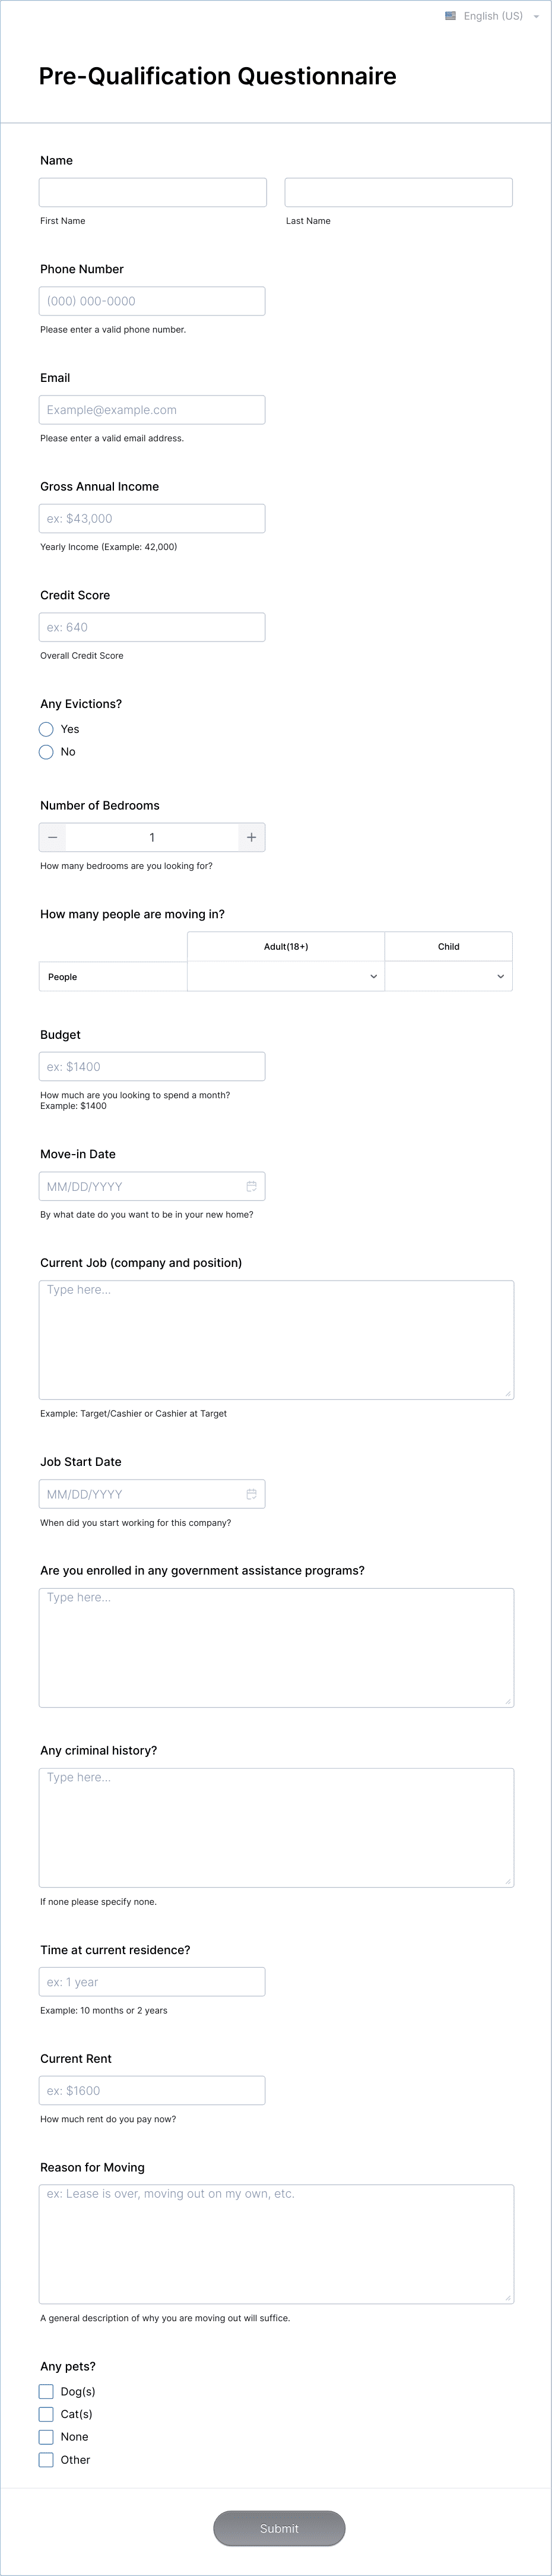This screenshot has height=2576, width=552.
Task: Open the Move-in Date calendar picker icon
Action: click(x=251, y=1185)
